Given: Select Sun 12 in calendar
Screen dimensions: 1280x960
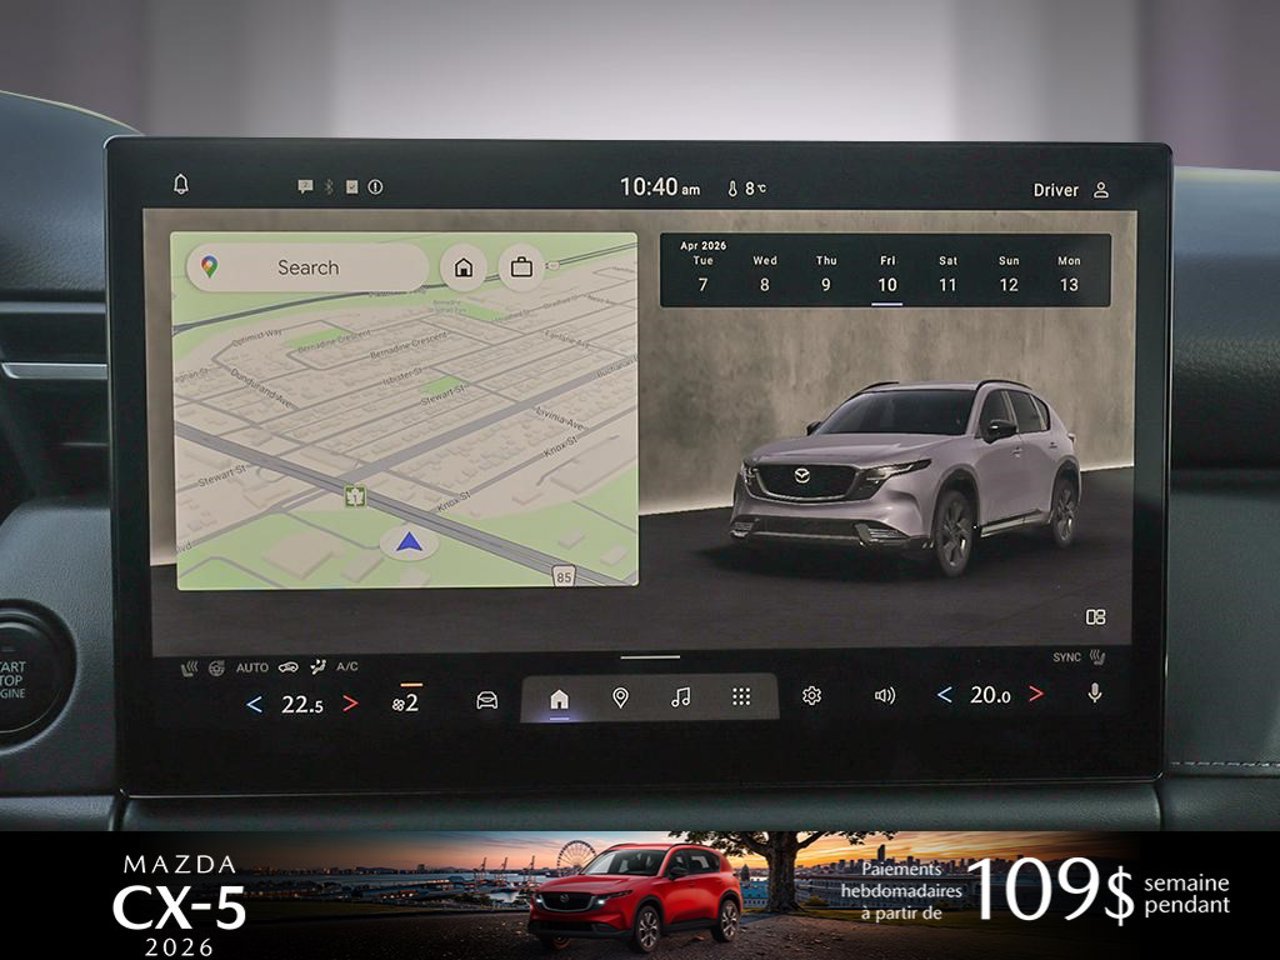Looking at the screenshot, I should (1009, 274).
